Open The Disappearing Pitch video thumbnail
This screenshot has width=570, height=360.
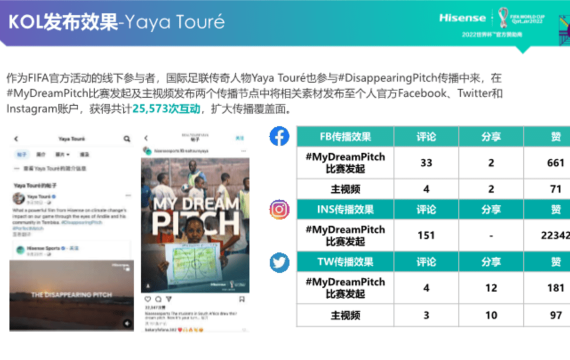72,295
